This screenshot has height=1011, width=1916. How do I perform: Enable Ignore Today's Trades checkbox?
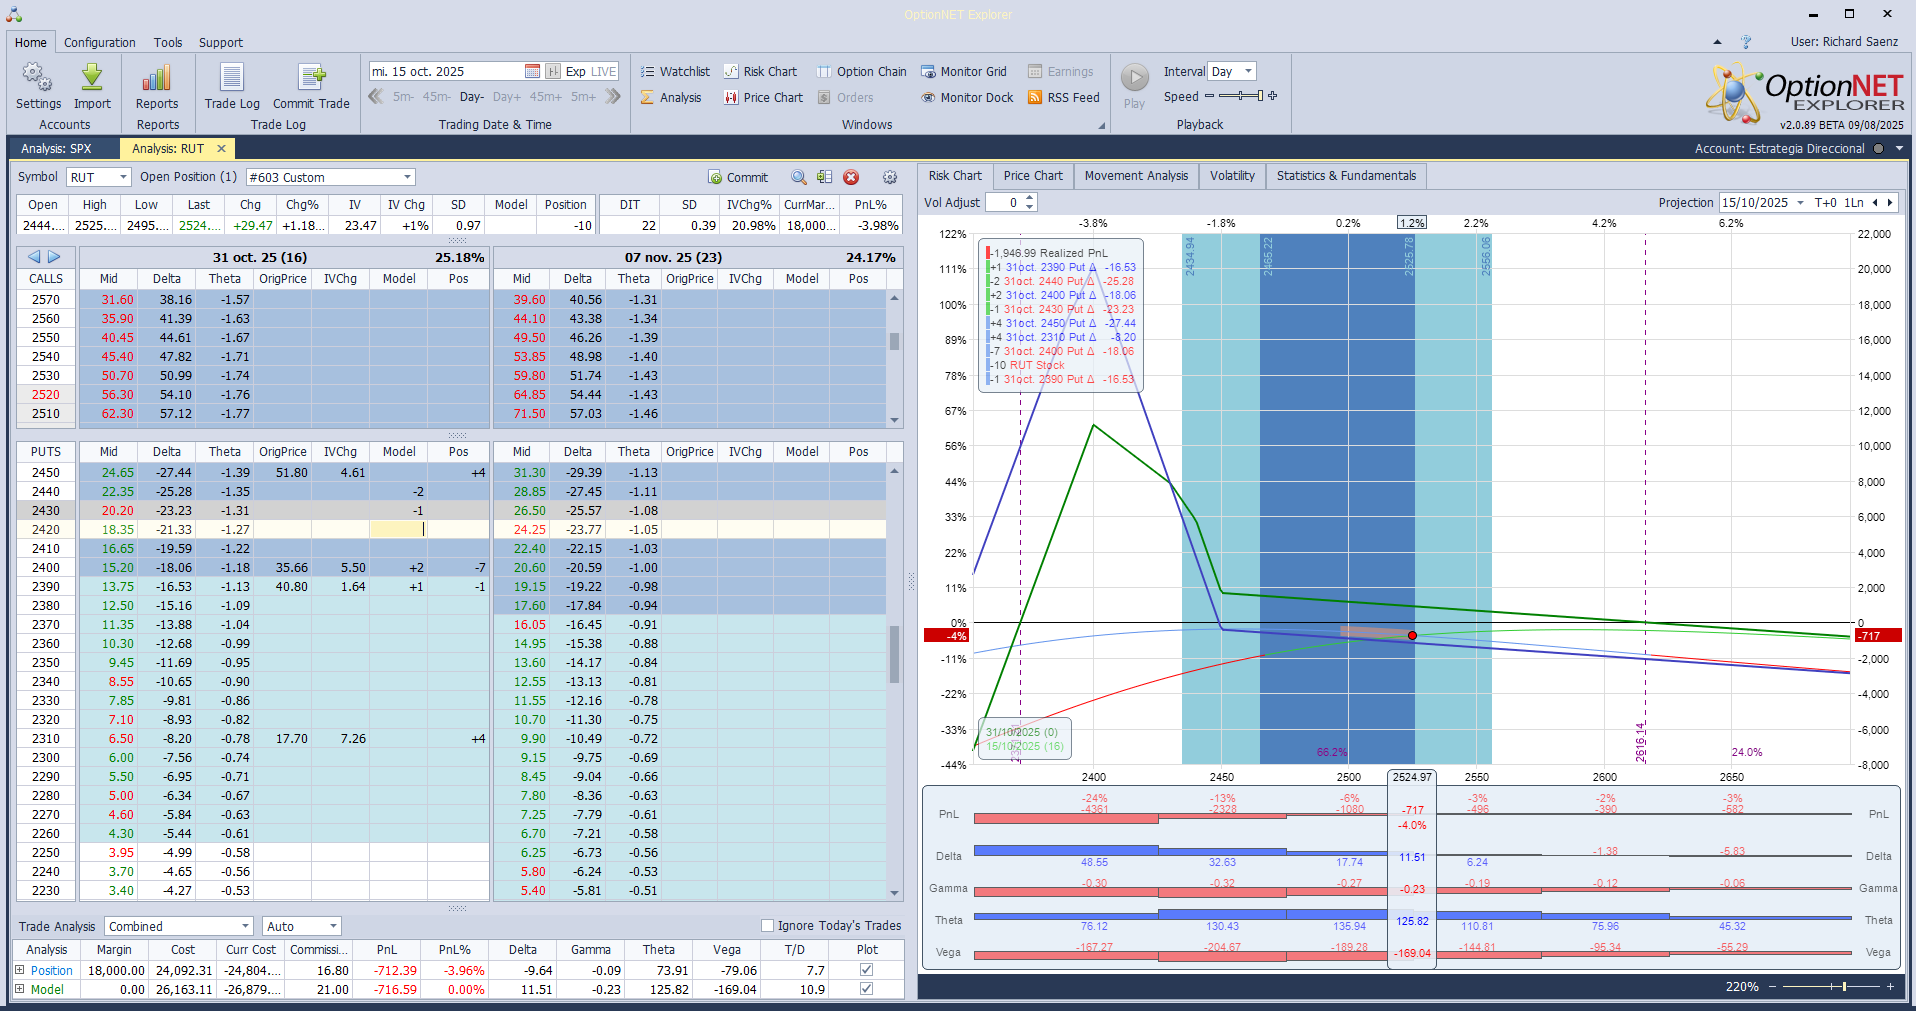[768, 926]
